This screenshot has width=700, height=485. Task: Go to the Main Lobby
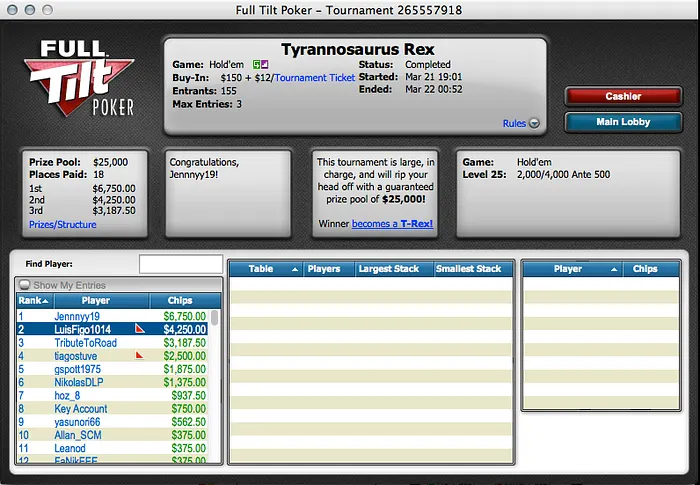click(623, 122)
